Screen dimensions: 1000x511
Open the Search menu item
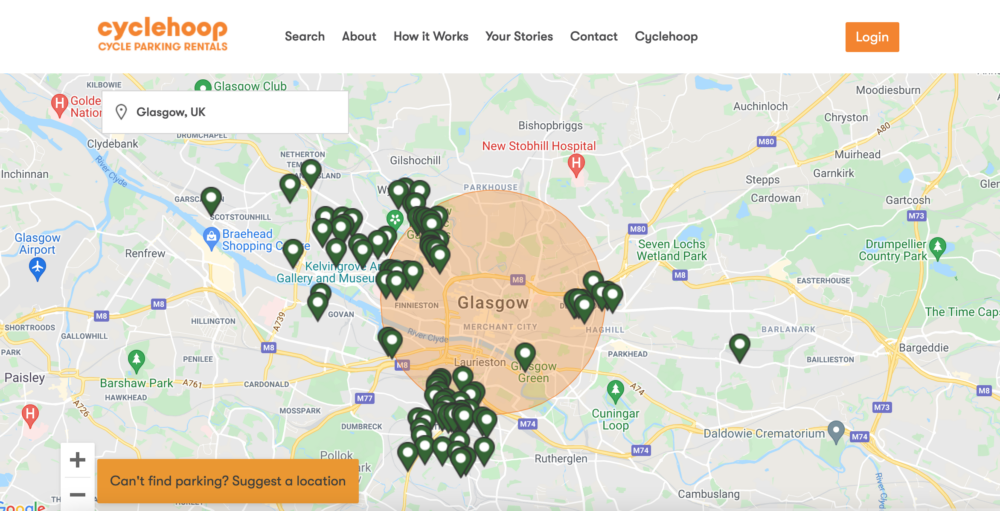coord(305,36)
